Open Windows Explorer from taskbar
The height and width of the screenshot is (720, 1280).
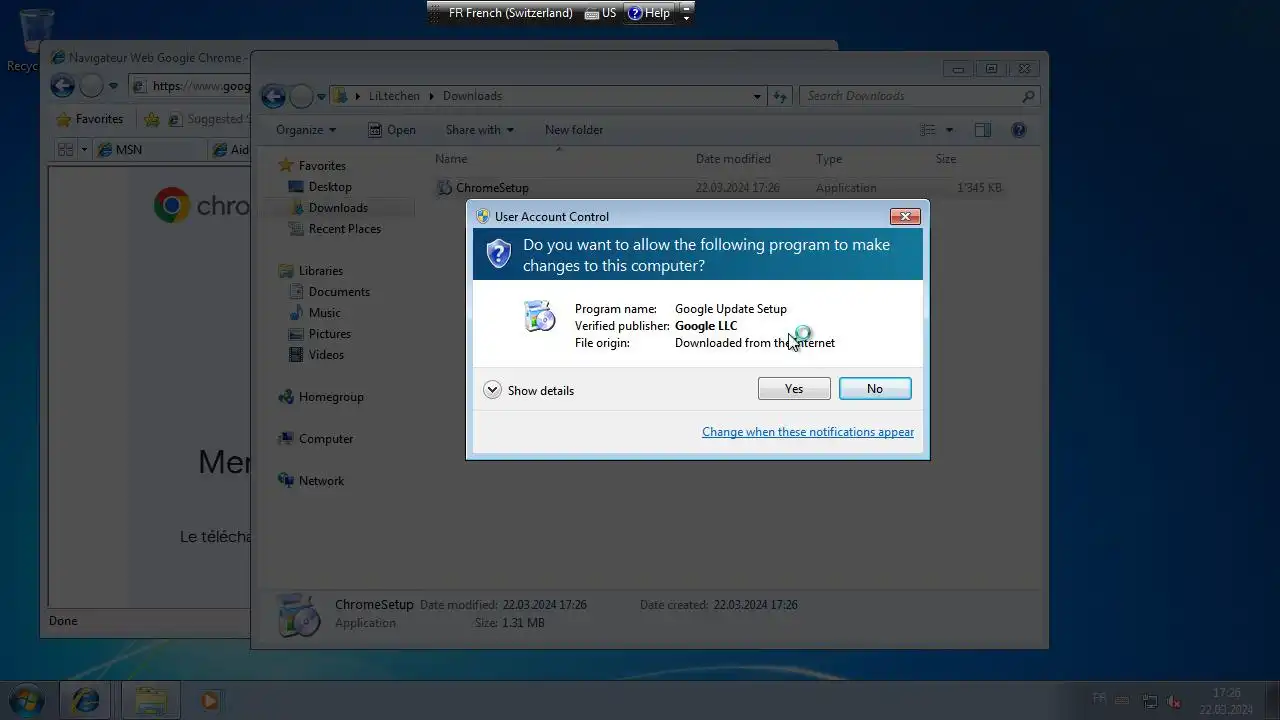point(151,700)
